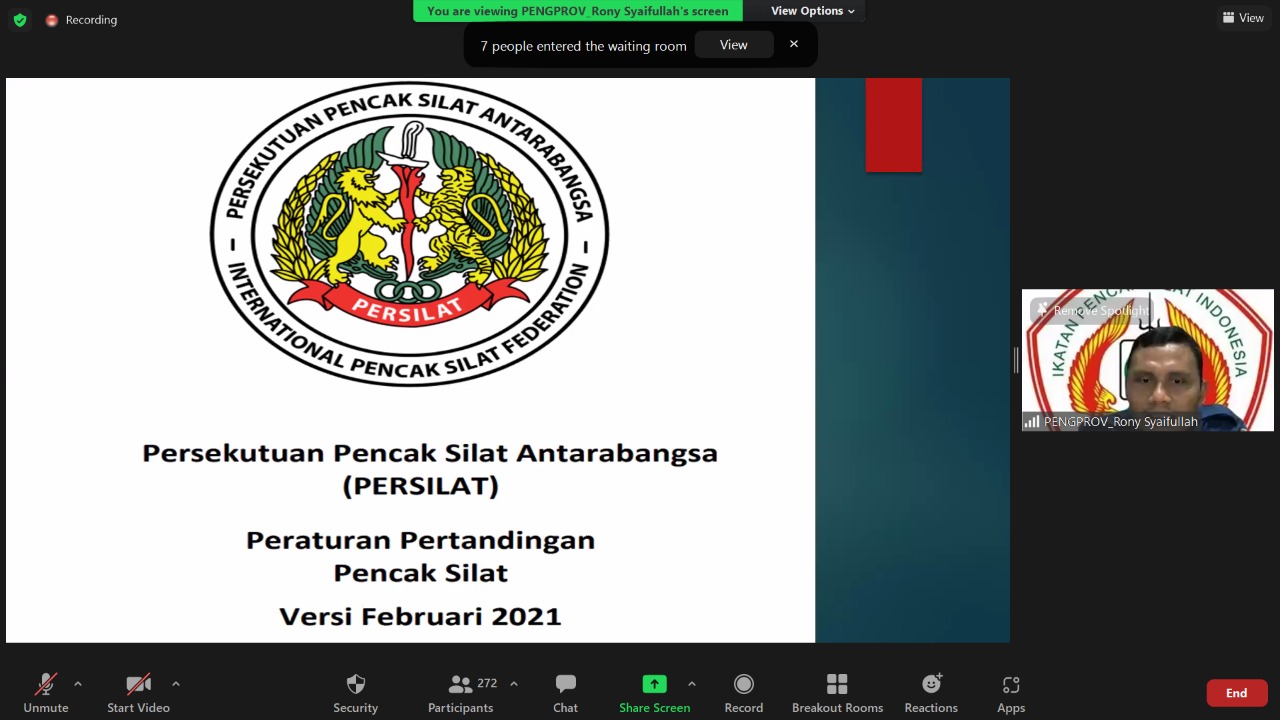This screenshot has height=720, width=1280.
Task: Expand audio options arrow beside Unmute
Action: (78, 684)
